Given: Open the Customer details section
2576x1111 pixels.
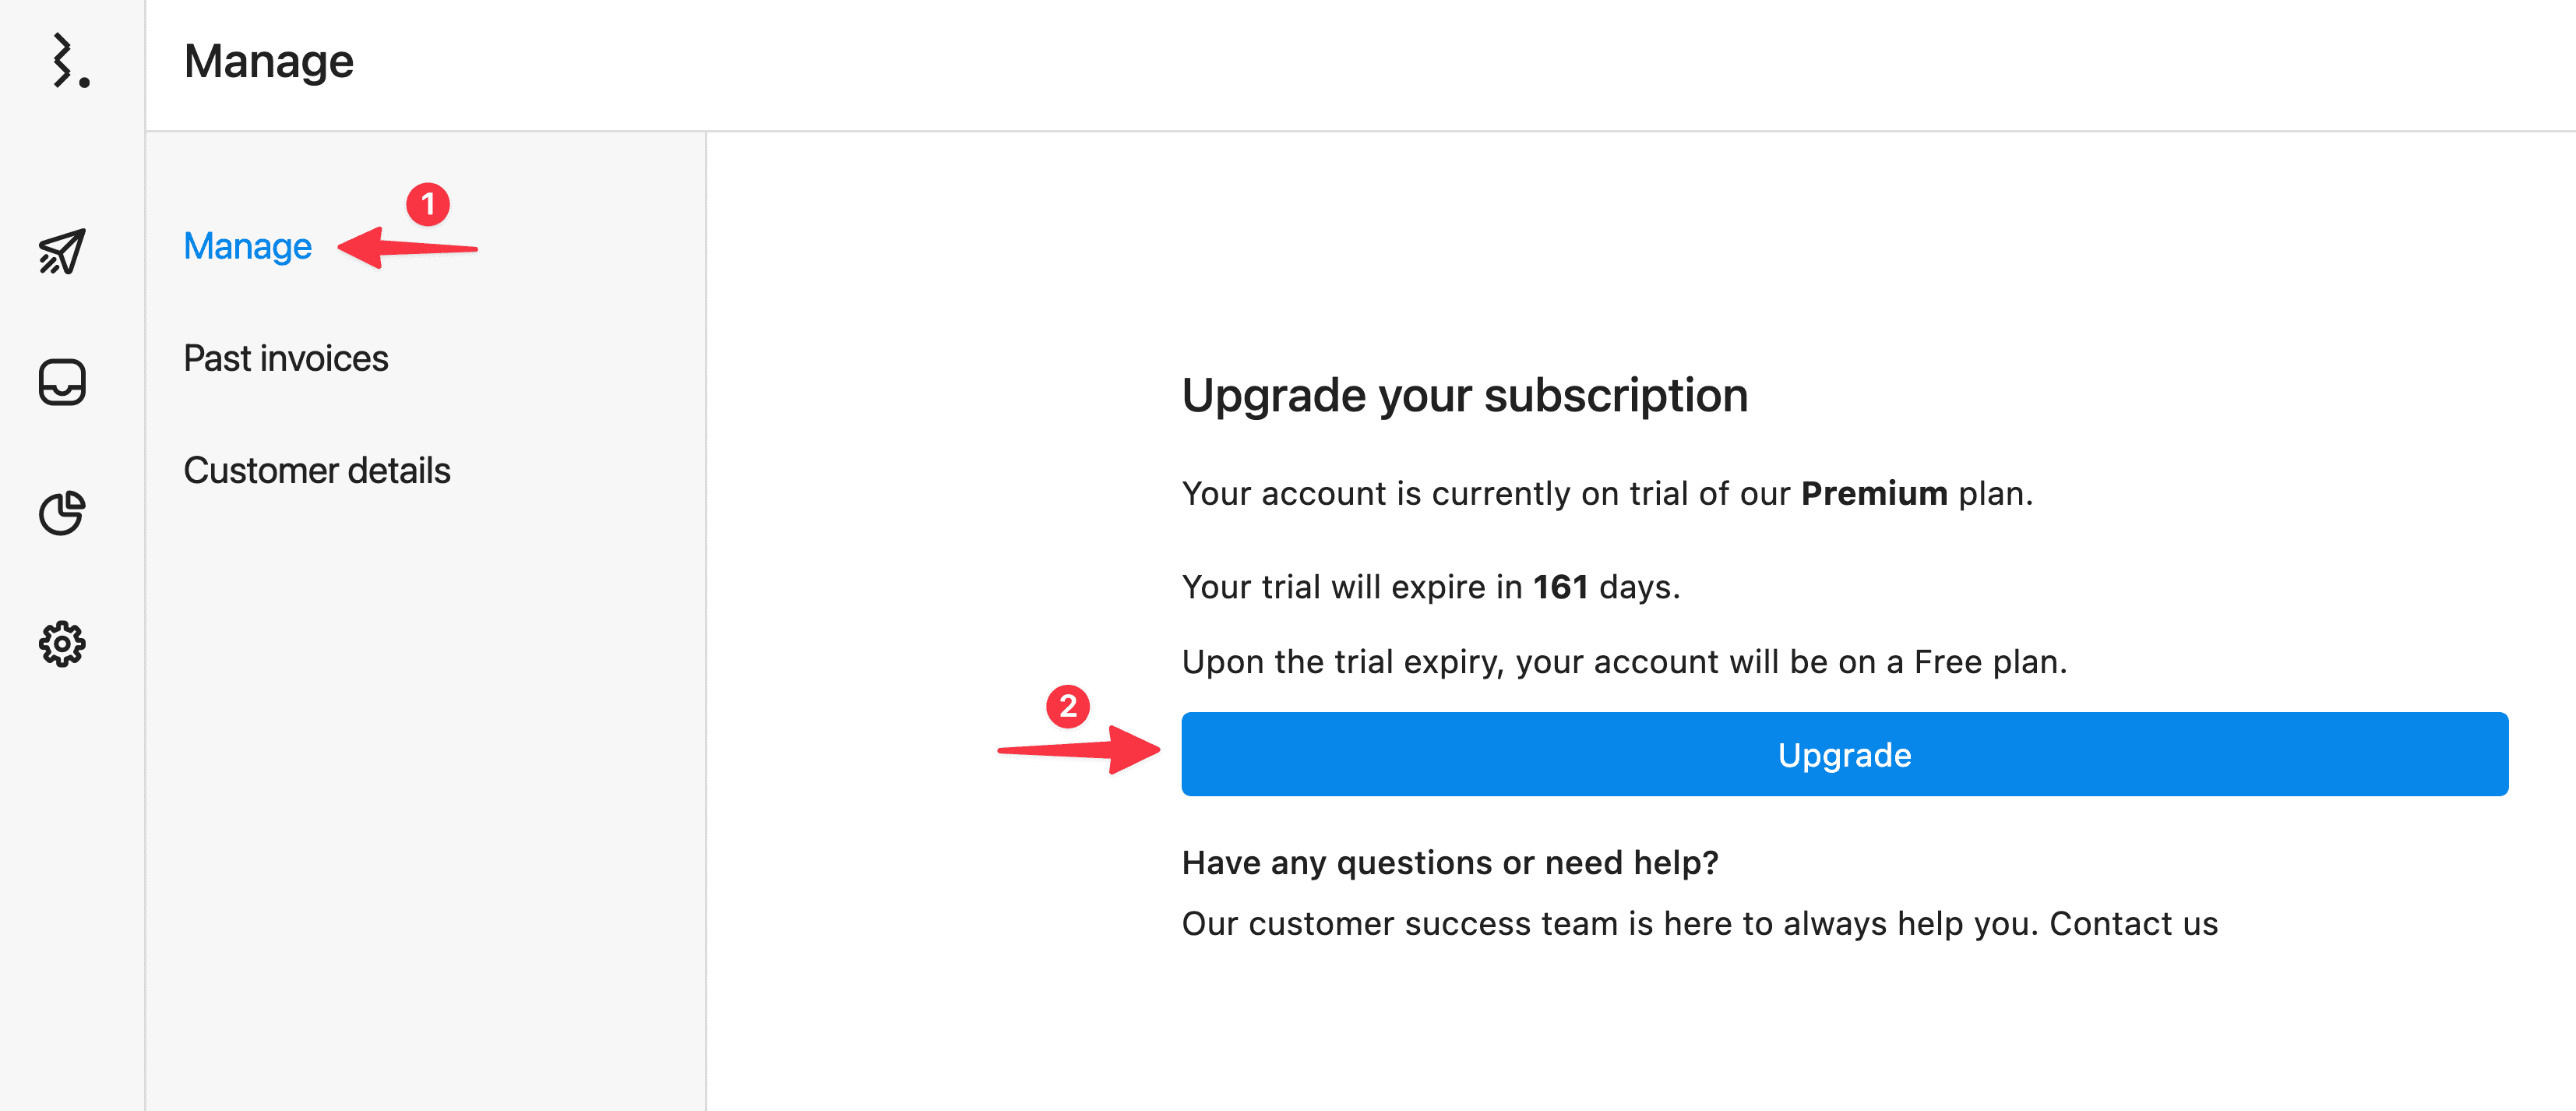Looking at the screenshot, I should pyautogui.click(x=316, y=470).
